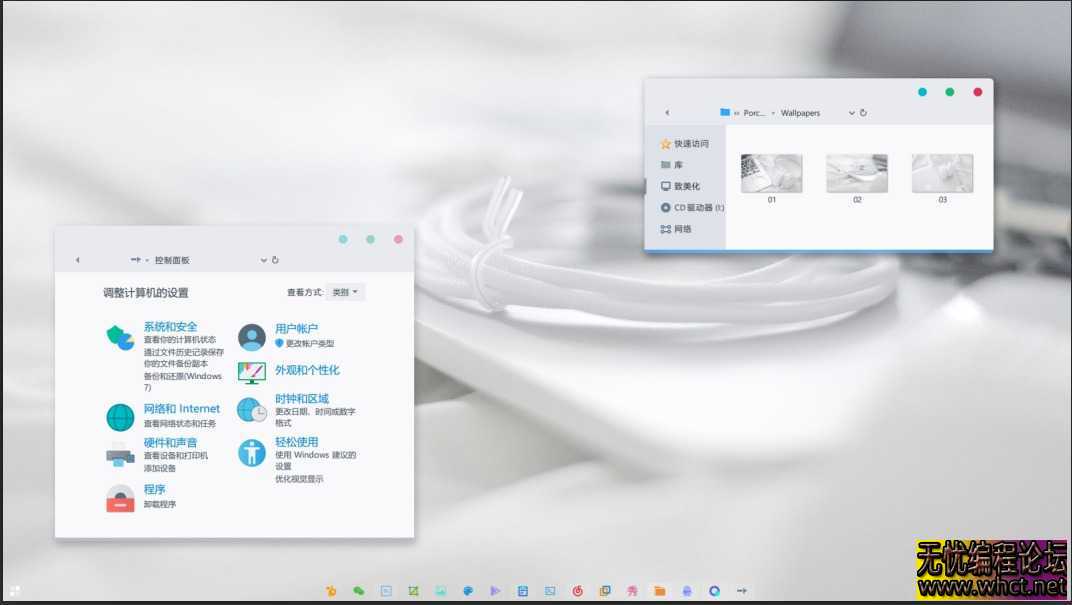
Task: Click the 外观和个性化 link
Action: point(307,370)
